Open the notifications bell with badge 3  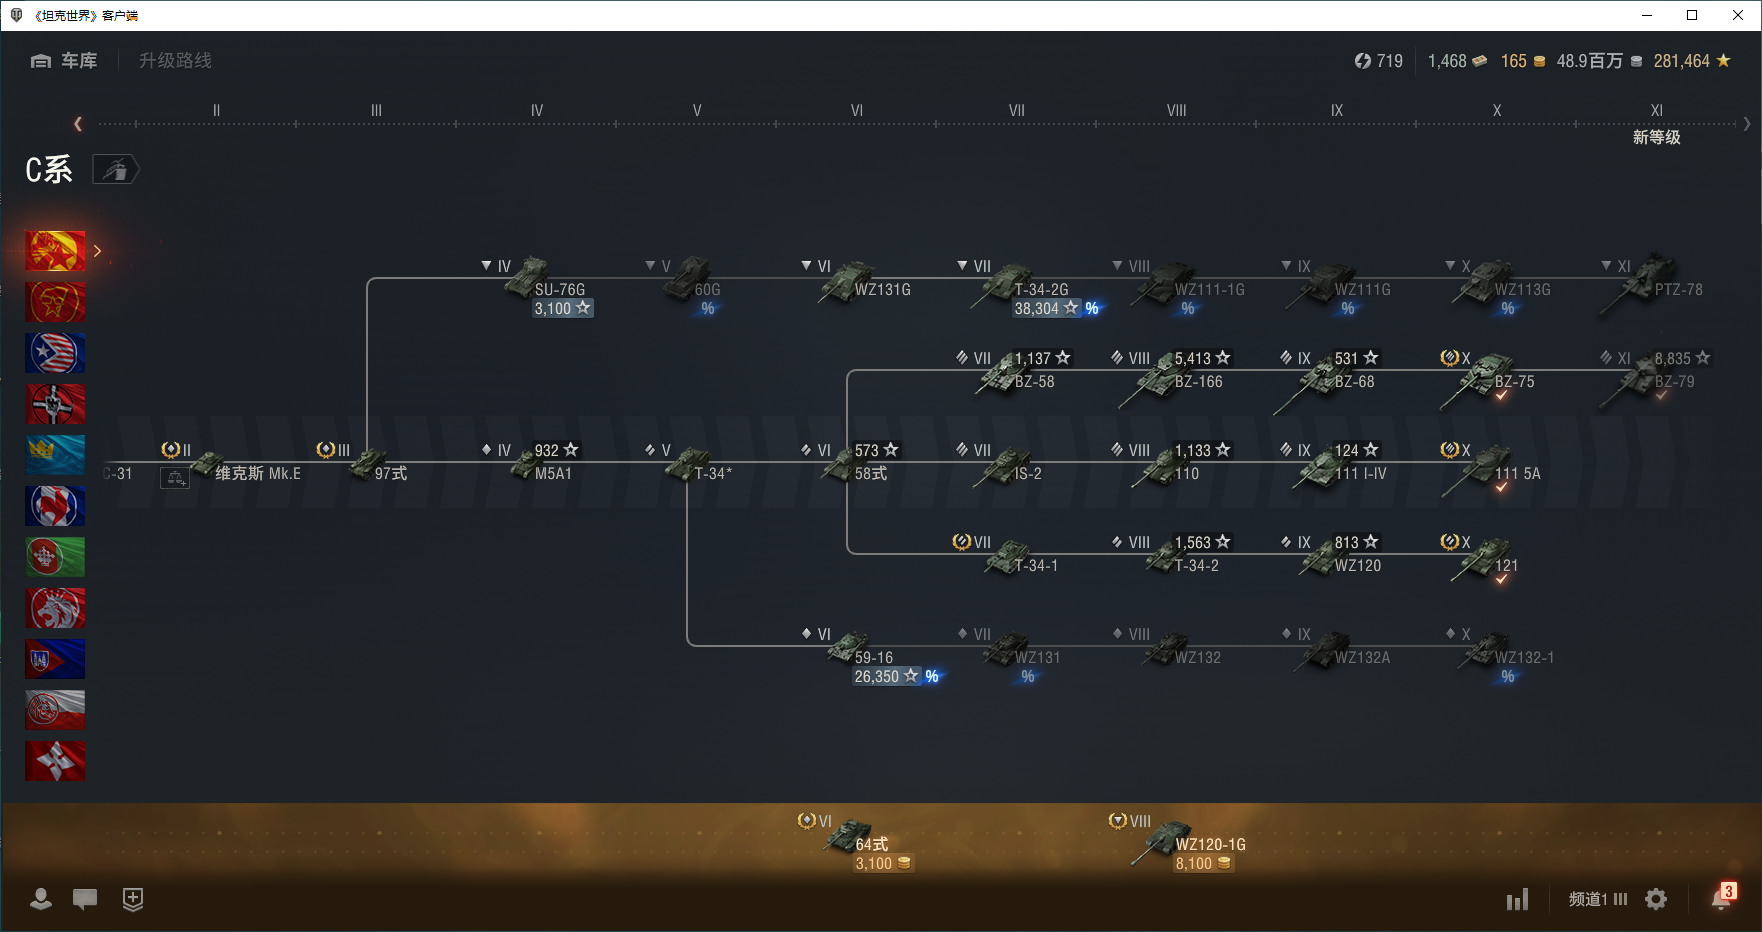[x=1720, y=899]
